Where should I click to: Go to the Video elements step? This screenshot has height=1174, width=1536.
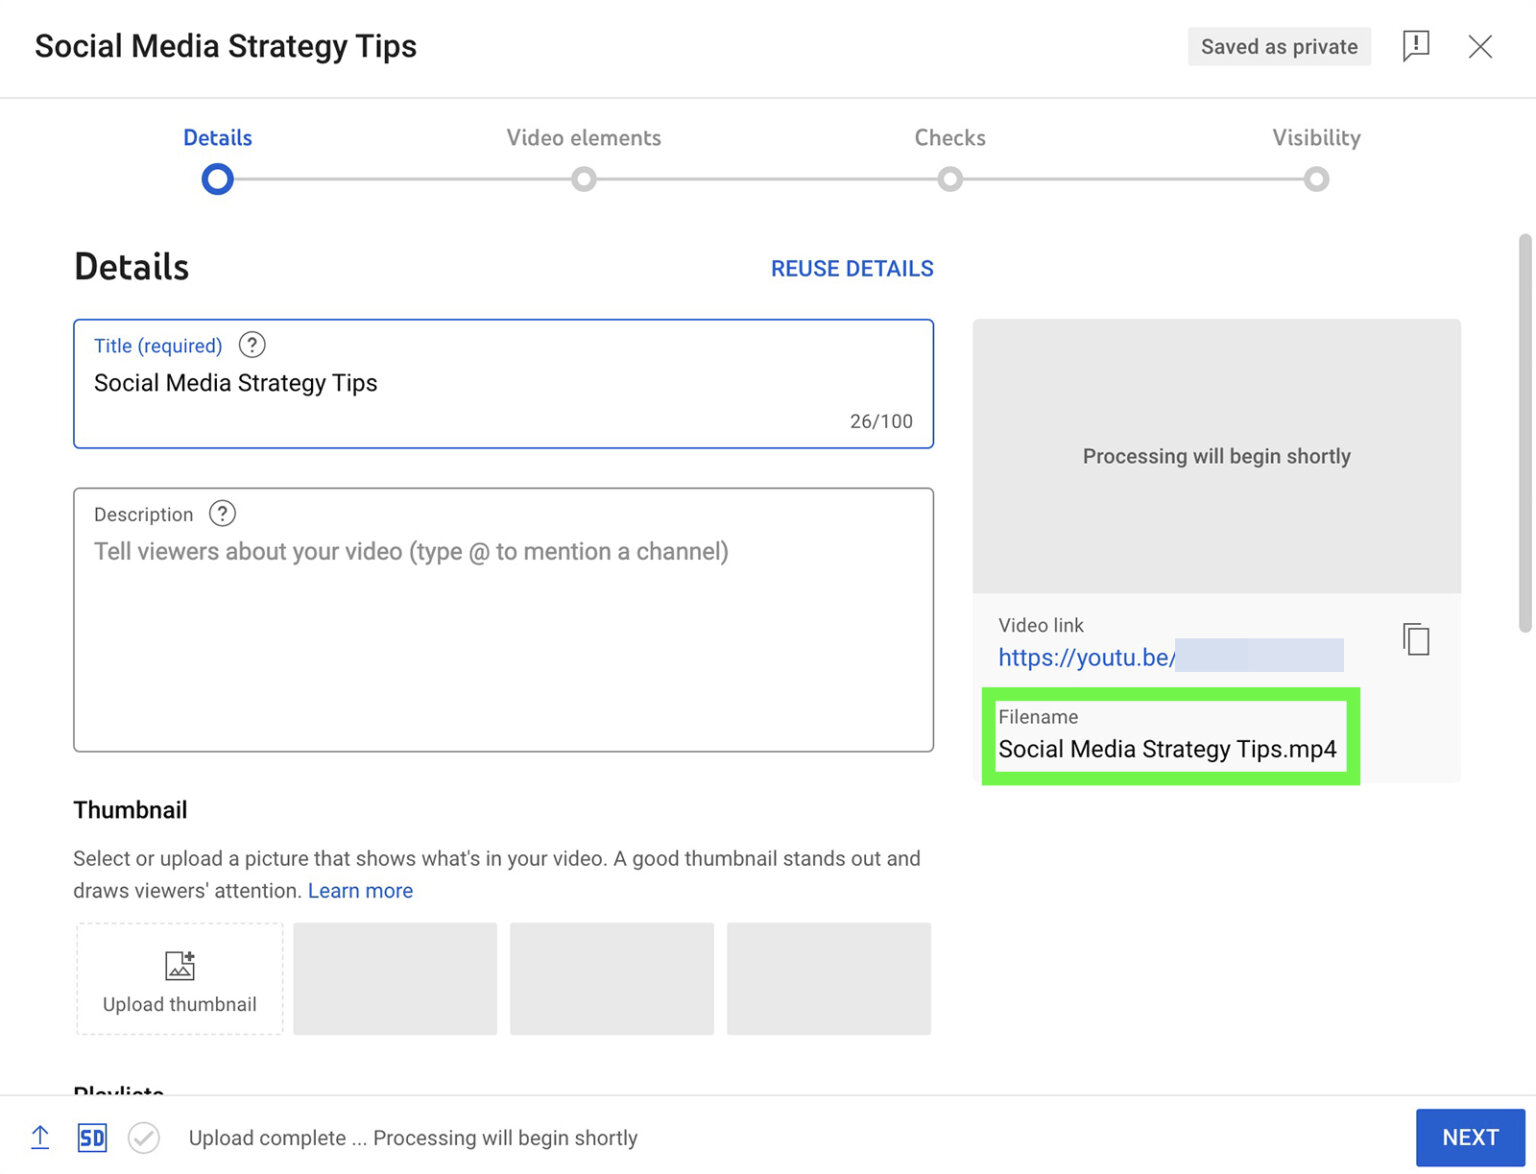tap(584, 179)
